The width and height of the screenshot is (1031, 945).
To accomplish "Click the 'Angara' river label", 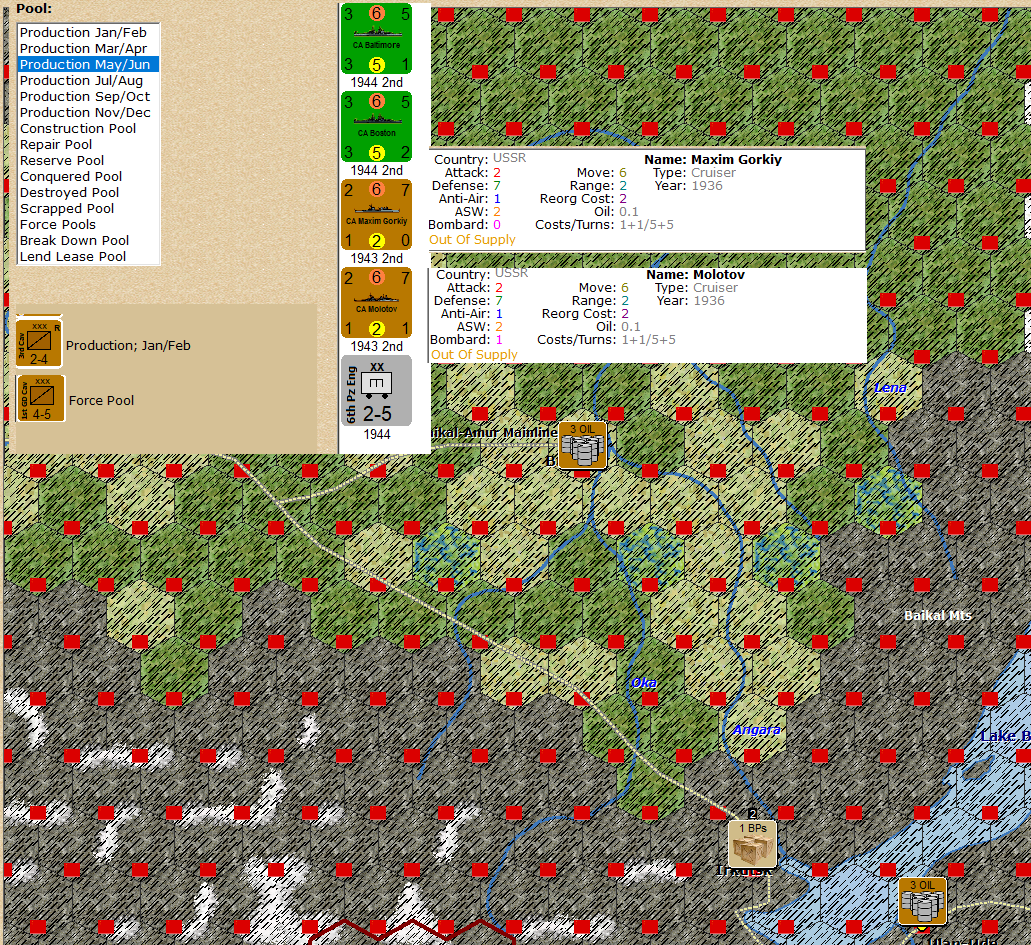I will 757,729.
